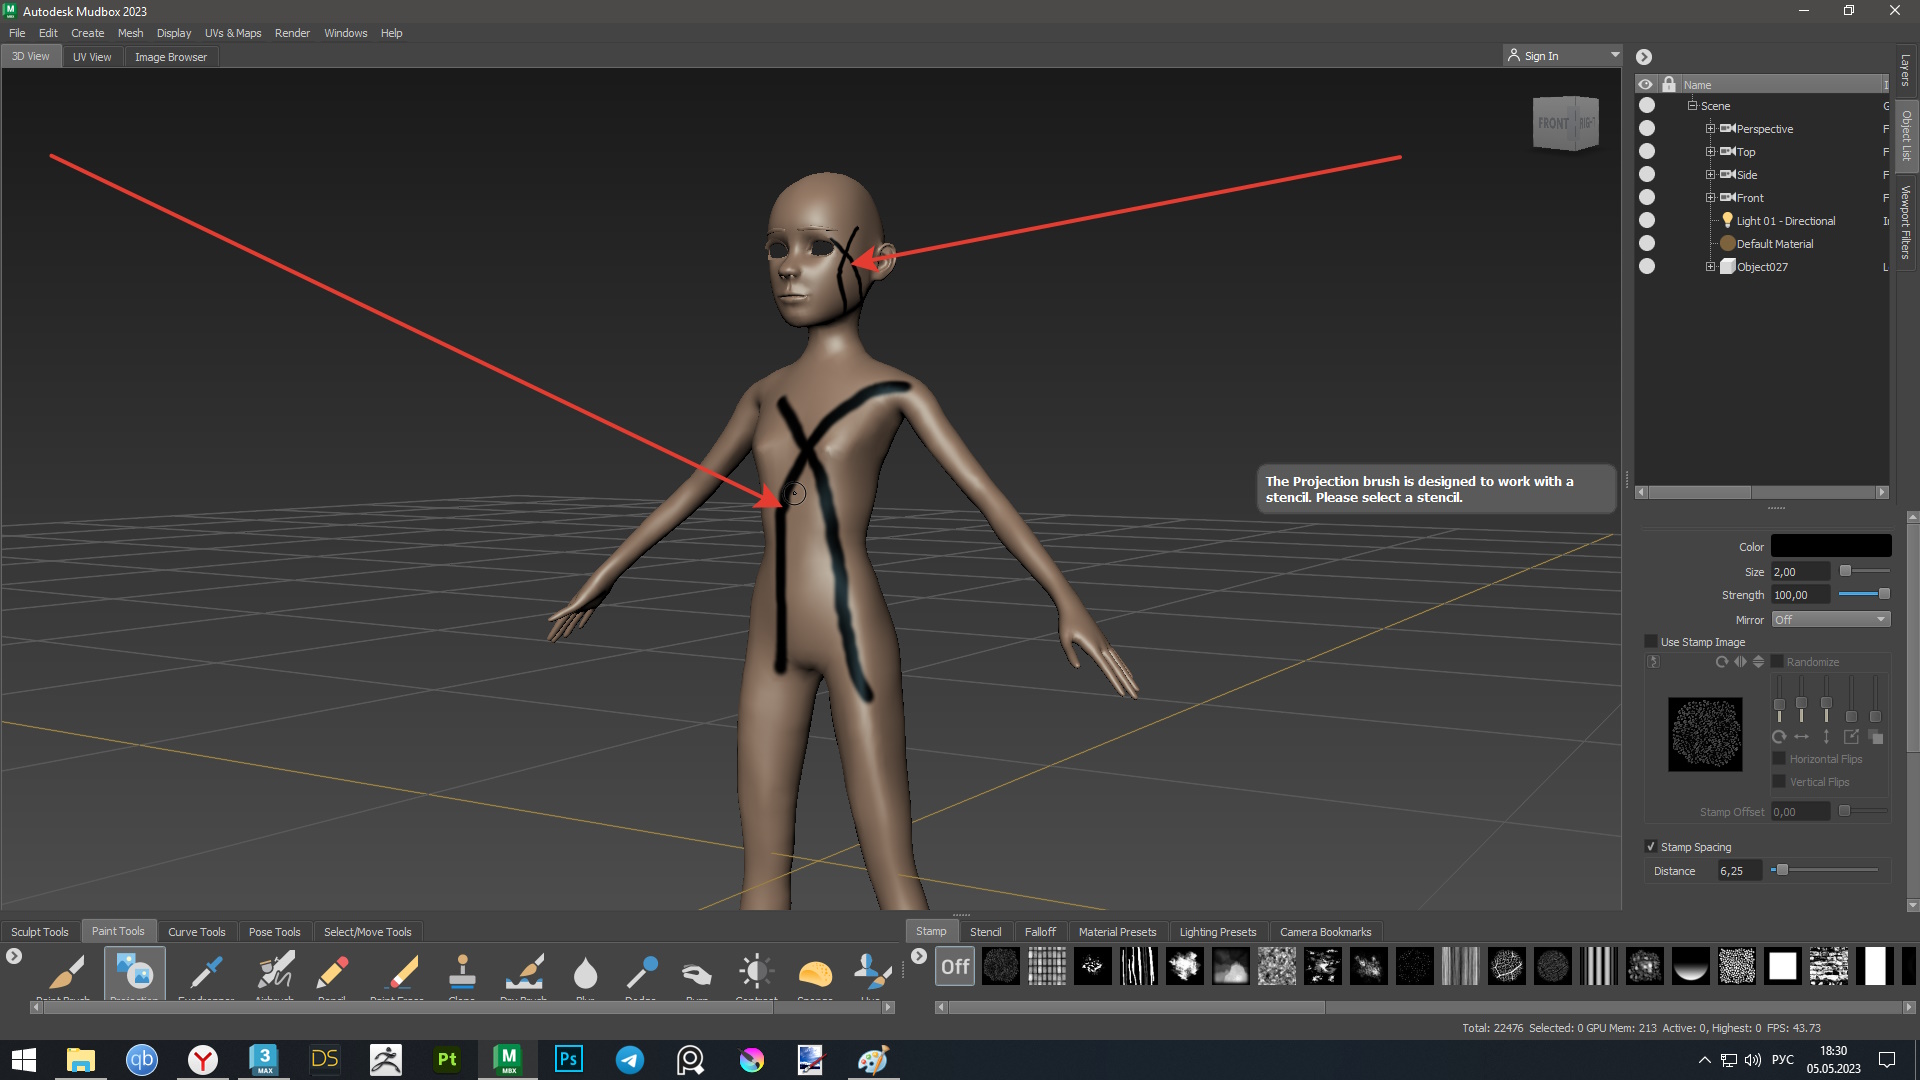Open the Sign In dropdown
The width and height of the screenshot is (1920, 1080).
1614,56
